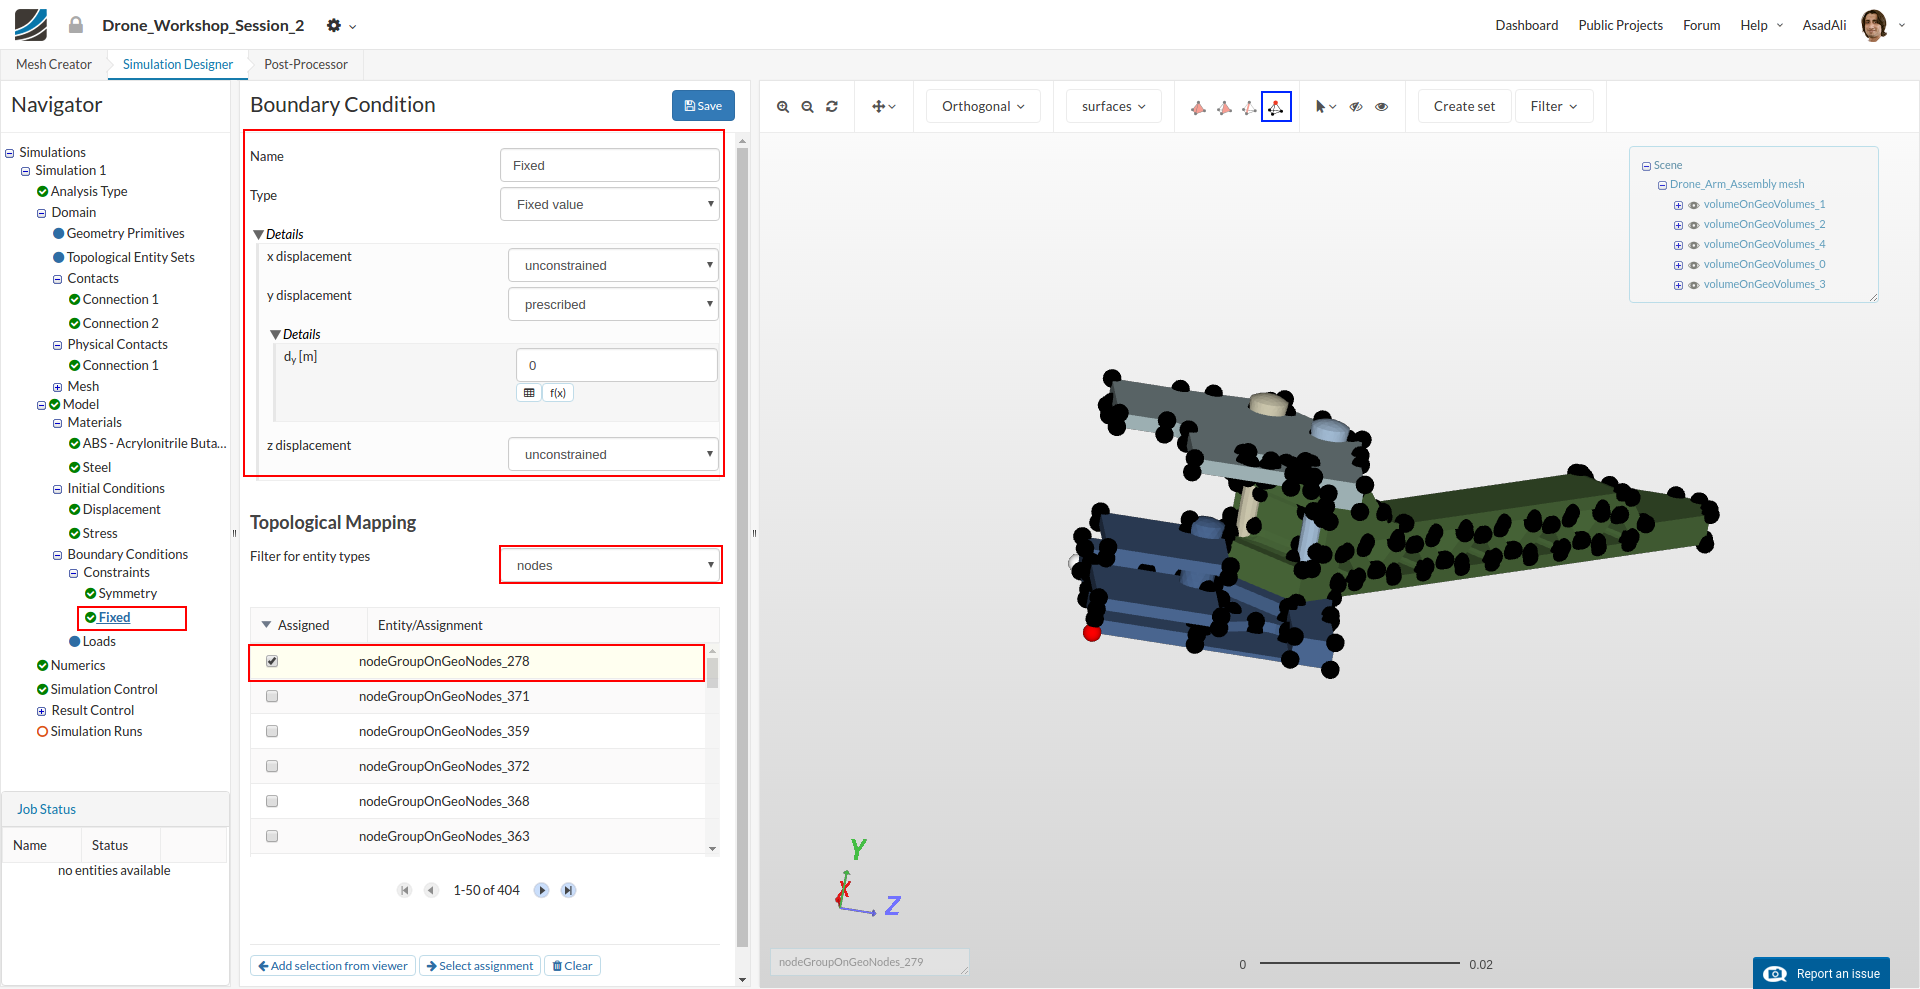The image size is (1920, 989).
Task: Switch to the Post-Processor tab
Action: coord(305,65)
